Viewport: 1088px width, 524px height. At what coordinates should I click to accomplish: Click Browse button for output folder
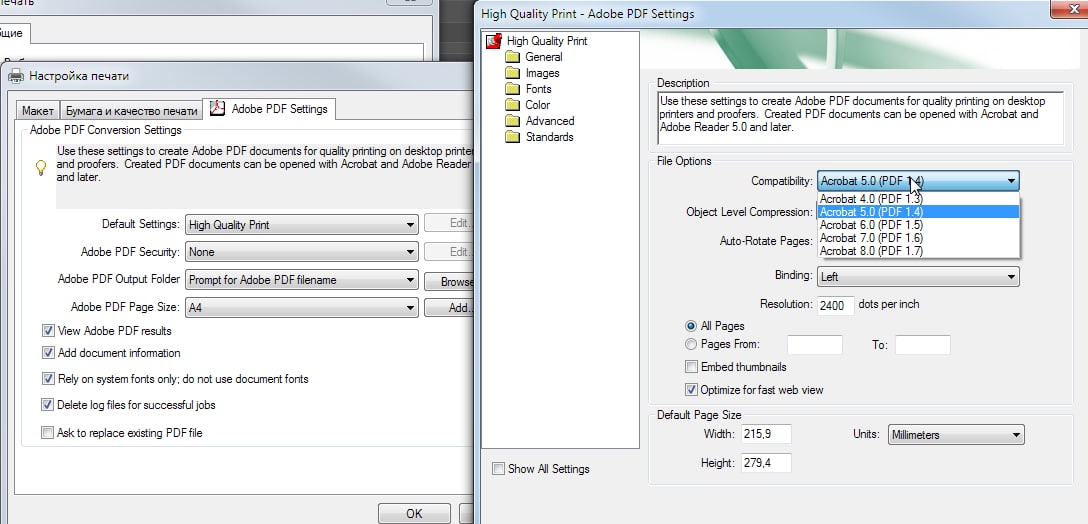pos(449,281)
